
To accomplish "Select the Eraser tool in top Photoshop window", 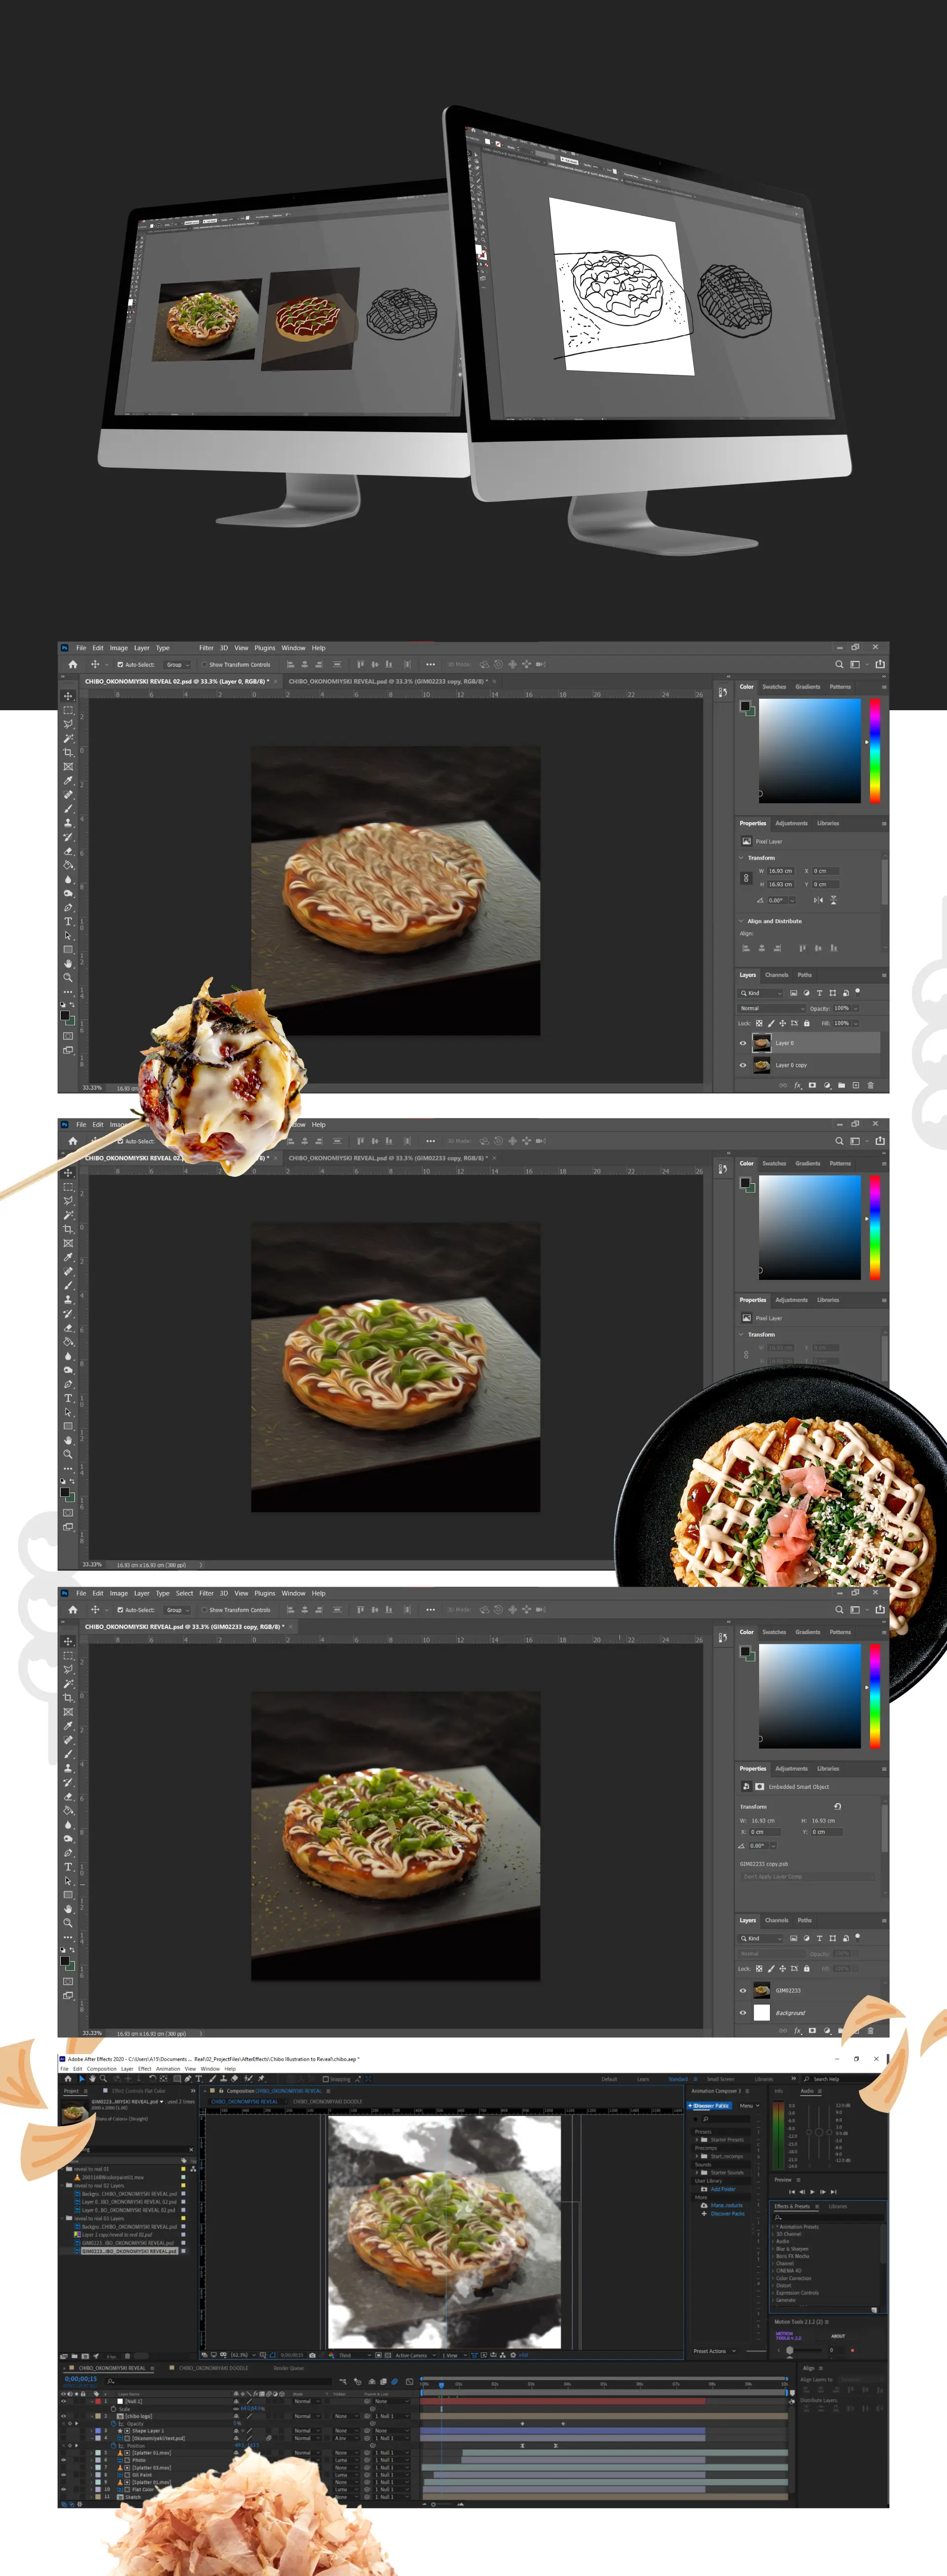I will coord(68,851).
